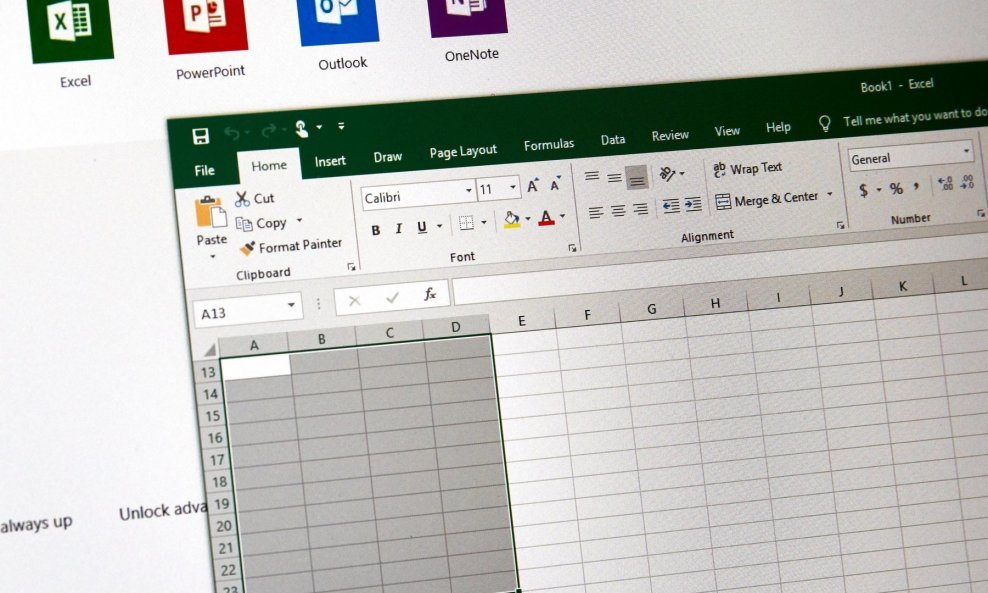Expand the Fill Color dropdown arrow
This screenshot has width=988, height=593.
coord(527,219)
